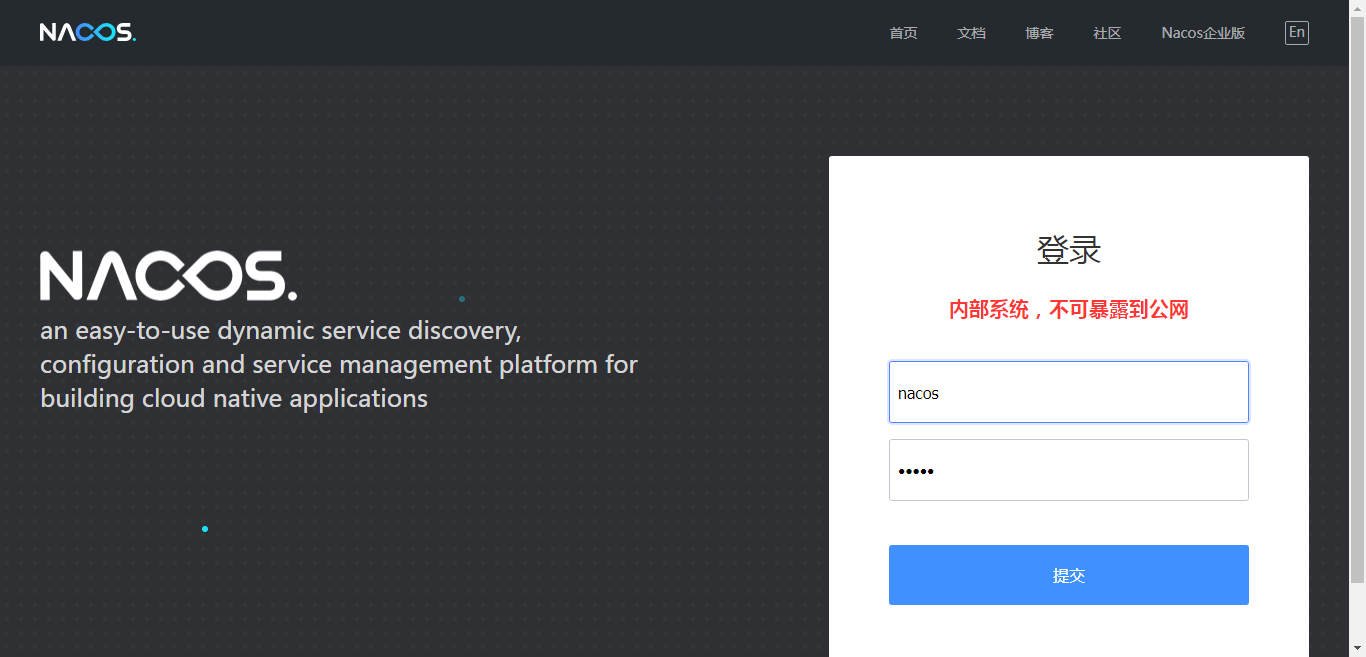Click the scrollbar down arrow

(x=1357, y=648)
